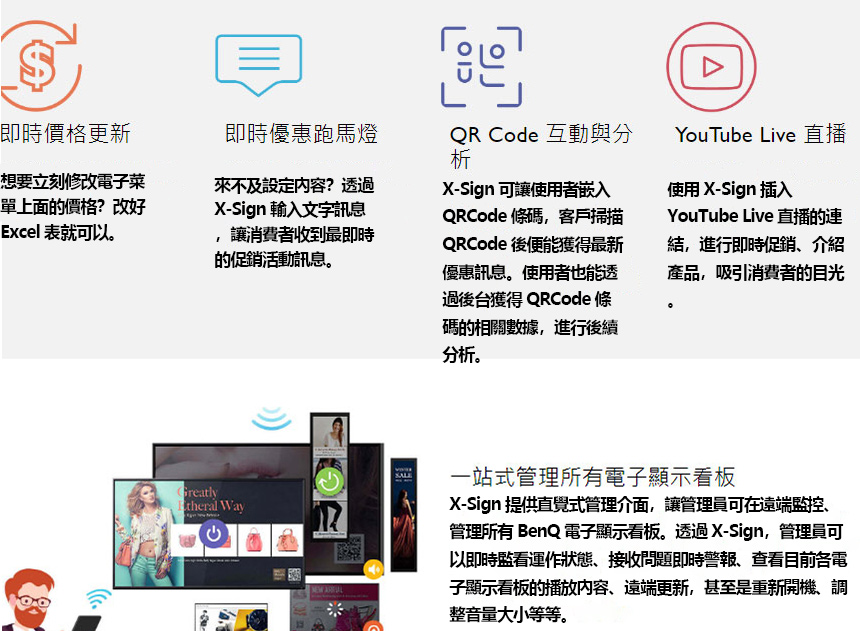Click the 一站式管理所有電子顯示看板 heading
This screenshot has width=860, height=631.
(x=592, y=477)
